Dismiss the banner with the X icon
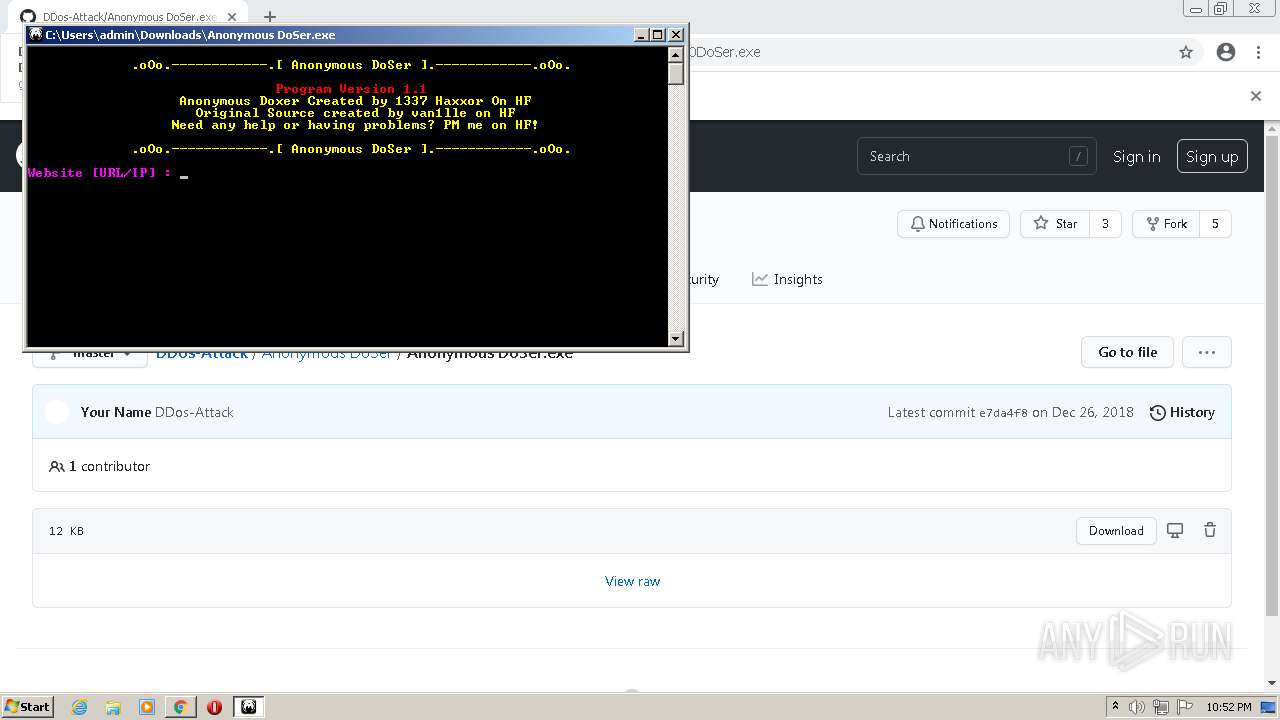The image size is (1280, 720). [1256, 96]
